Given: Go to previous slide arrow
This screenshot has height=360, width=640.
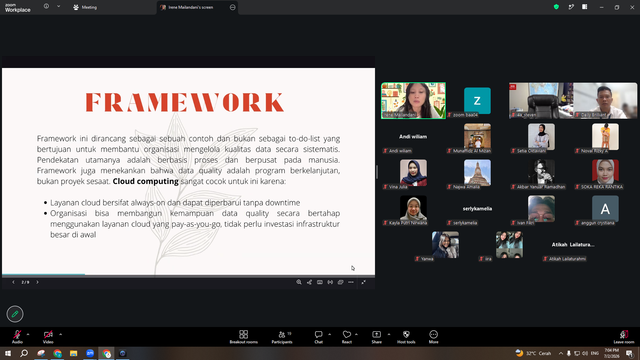Looking at the screenshot, I should (x=13, y=282).
